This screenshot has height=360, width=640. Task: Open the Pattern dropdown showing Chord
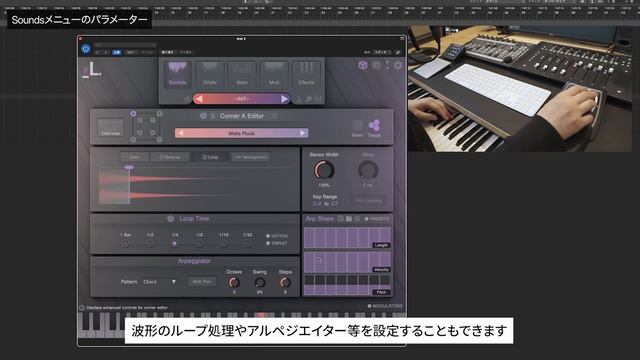(160, 282)
